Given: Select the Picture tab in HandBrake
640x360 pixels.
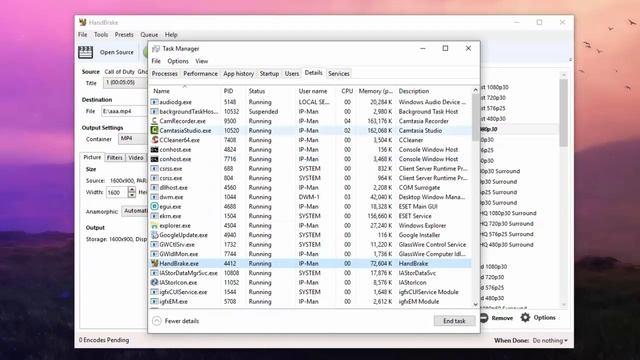Looking at the screenshot, I should pyautogui.click(x=92, y=157).
